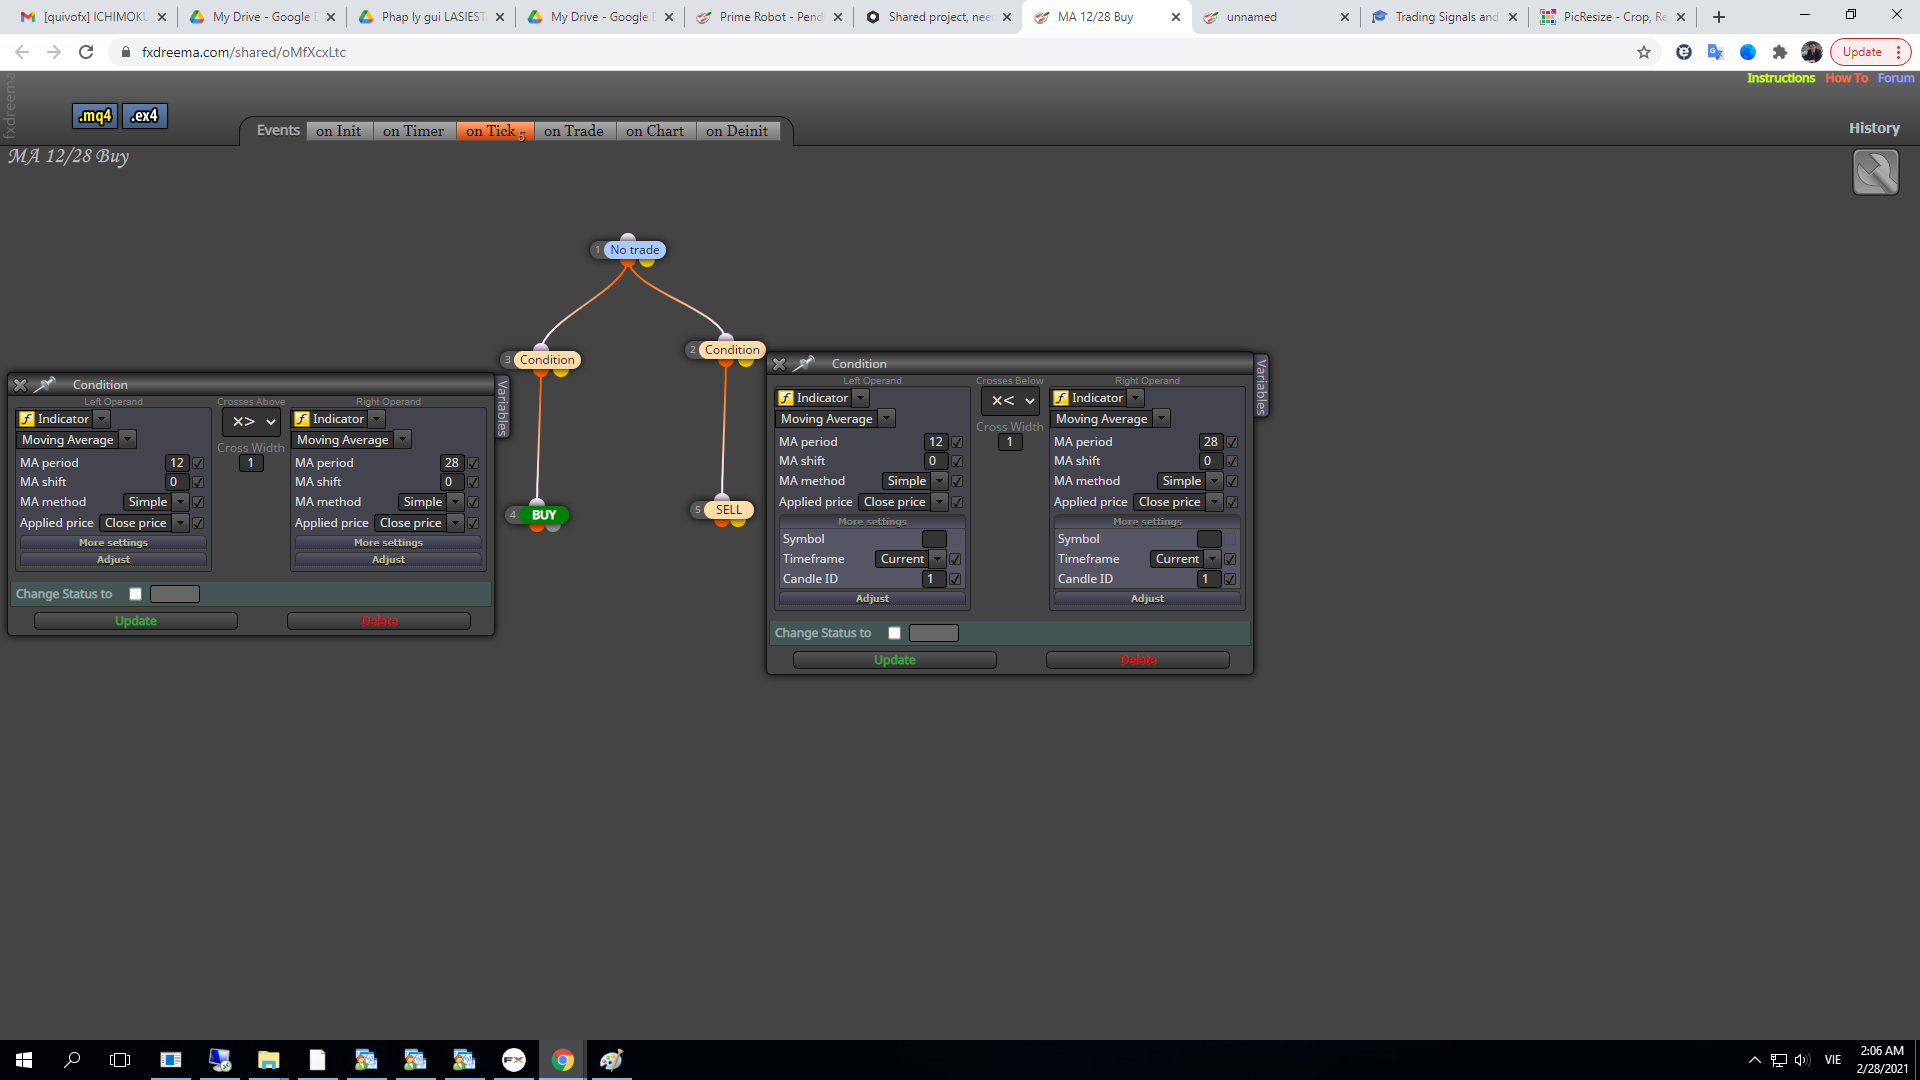Toggle MA period 12 checkbox in left panel
1920x1080 pixels.
coord(198,463)
